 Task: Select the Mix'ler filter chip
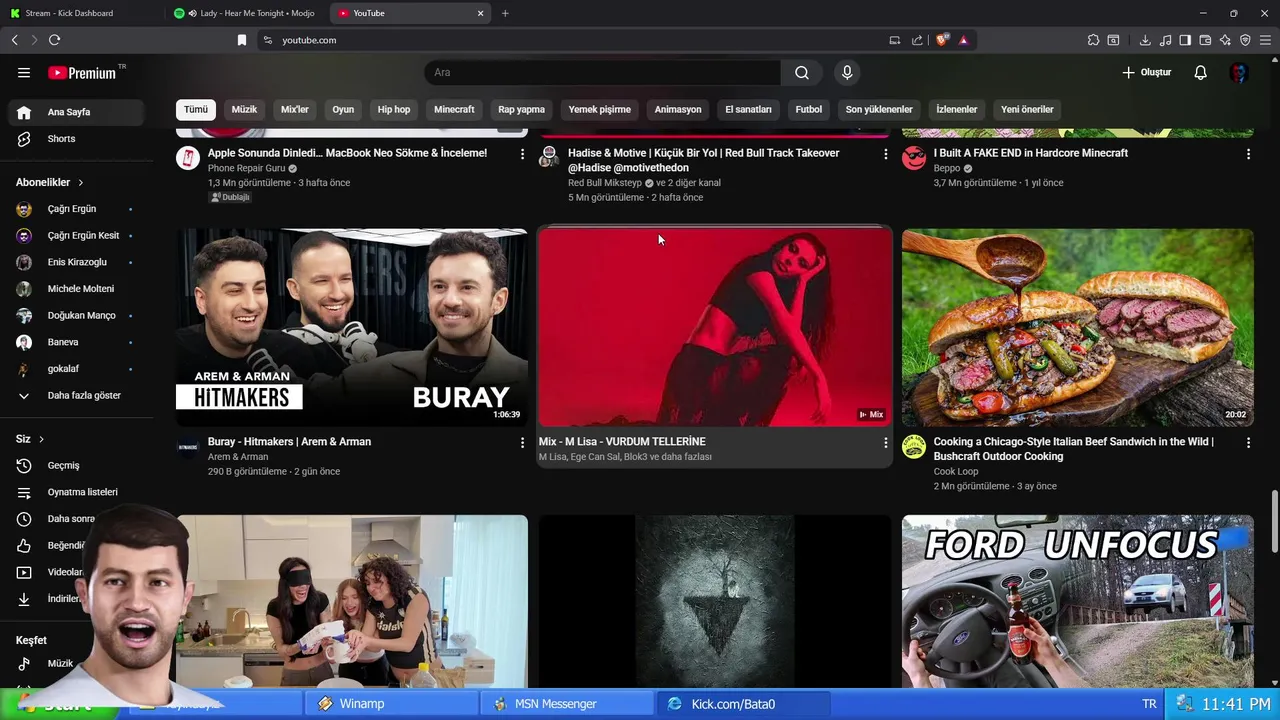[295, 110]
